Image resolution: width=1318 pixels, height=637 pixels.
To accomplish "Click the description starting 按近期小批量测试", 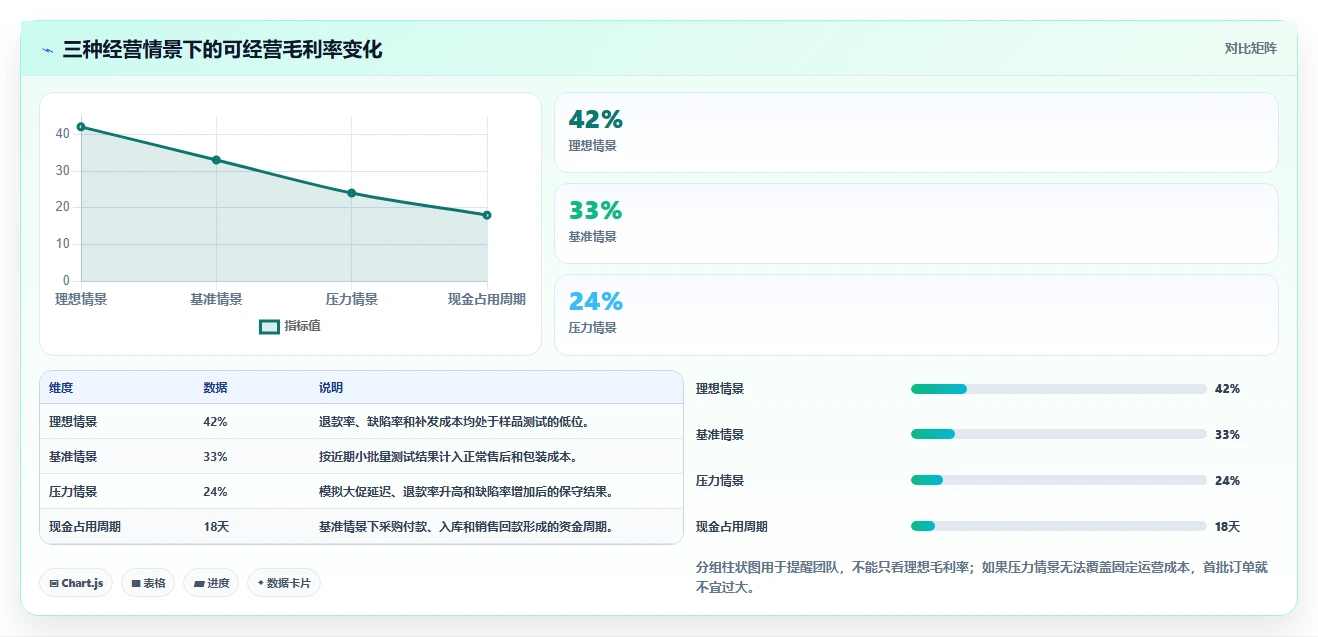I will click(449, 457).
